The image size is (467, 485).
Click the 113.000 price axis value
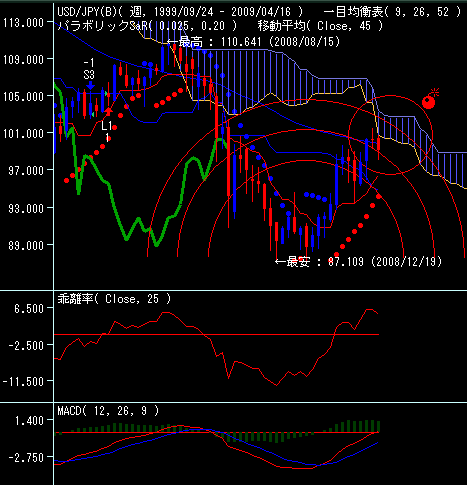pyautogui.click(x=23, y=23)
